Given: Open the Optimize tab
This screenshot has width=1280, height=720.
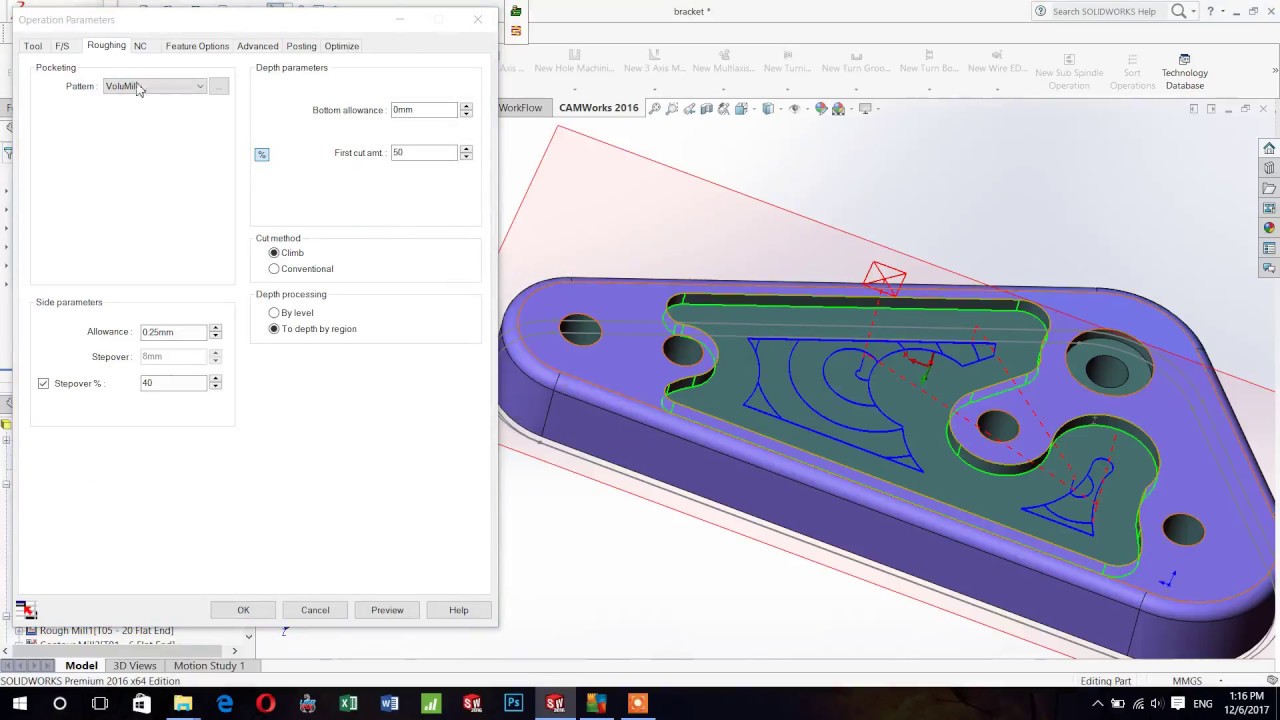Looking at the screenshot, I should point(341,46).
